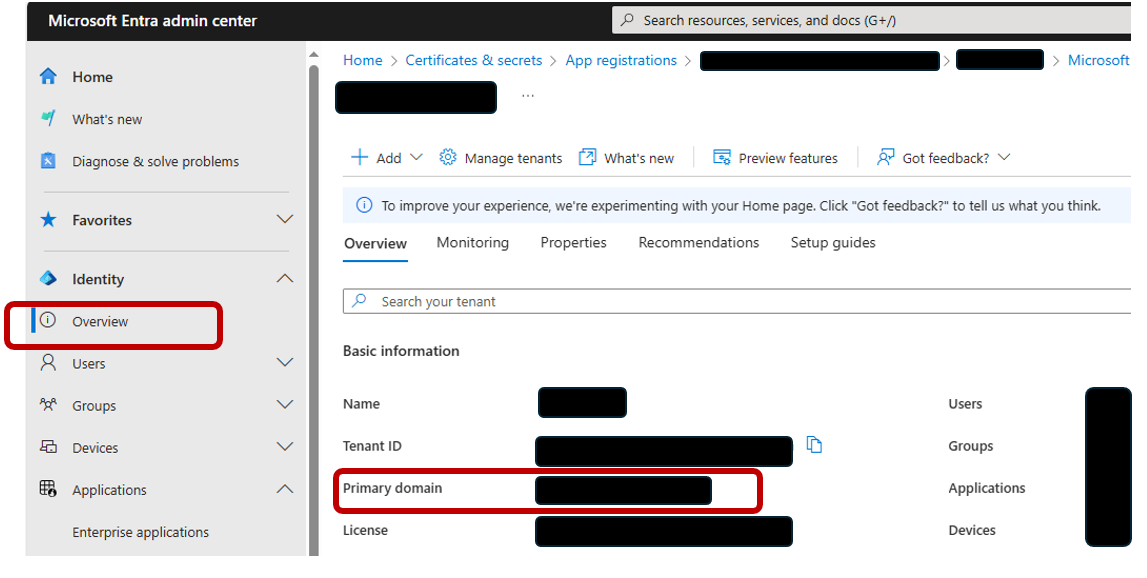Click the Overview info circle icon
Viewport: 1147px width, 578px height.
pos(48,320)
